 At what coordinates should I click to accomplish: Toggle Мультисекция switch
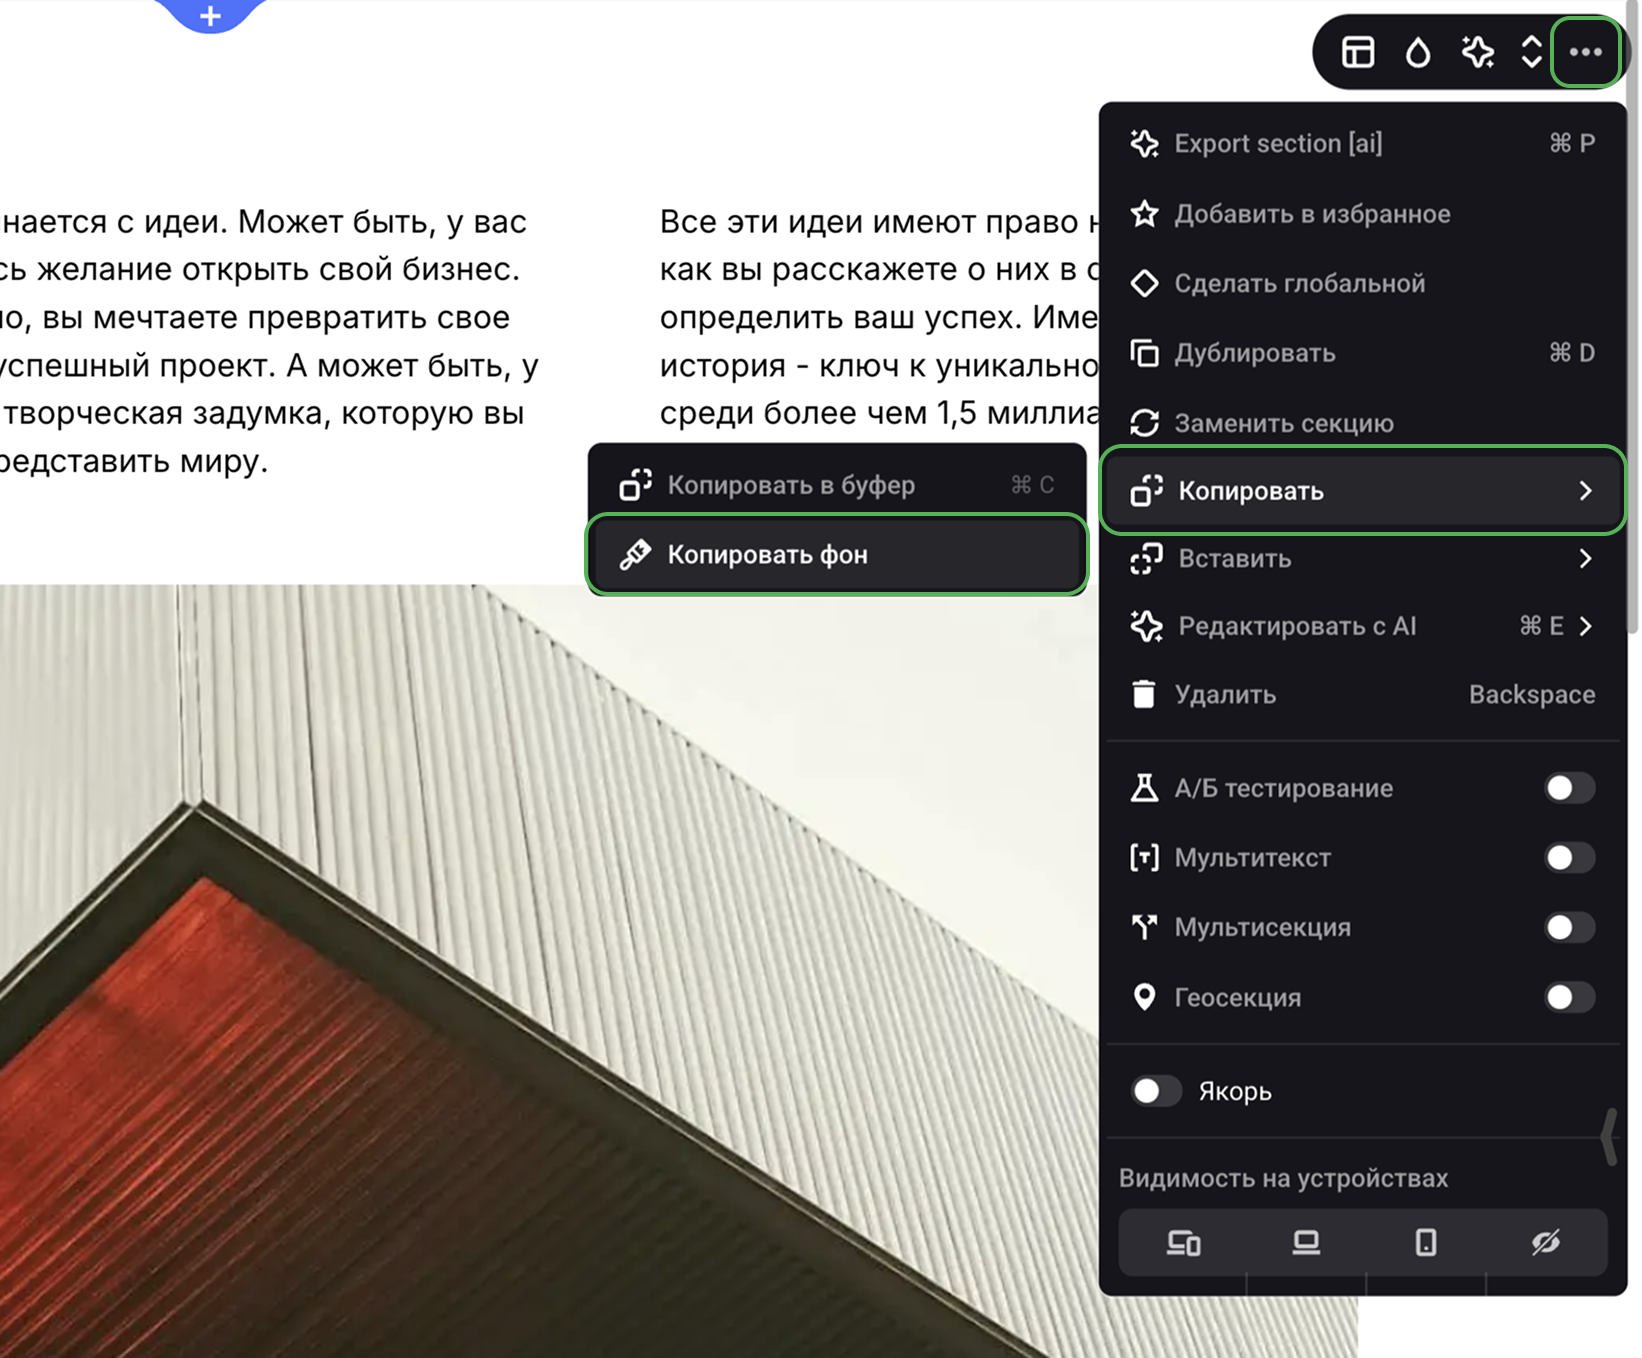point(1569,927)
